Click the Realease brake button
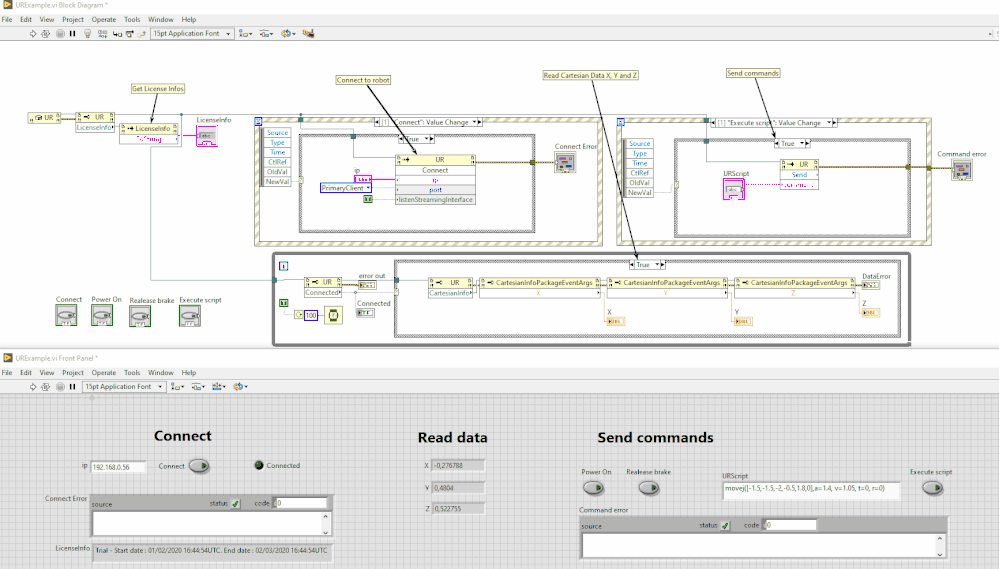This screenshot has width=999, height=569. pyautogui.click(x=650, y=488)
